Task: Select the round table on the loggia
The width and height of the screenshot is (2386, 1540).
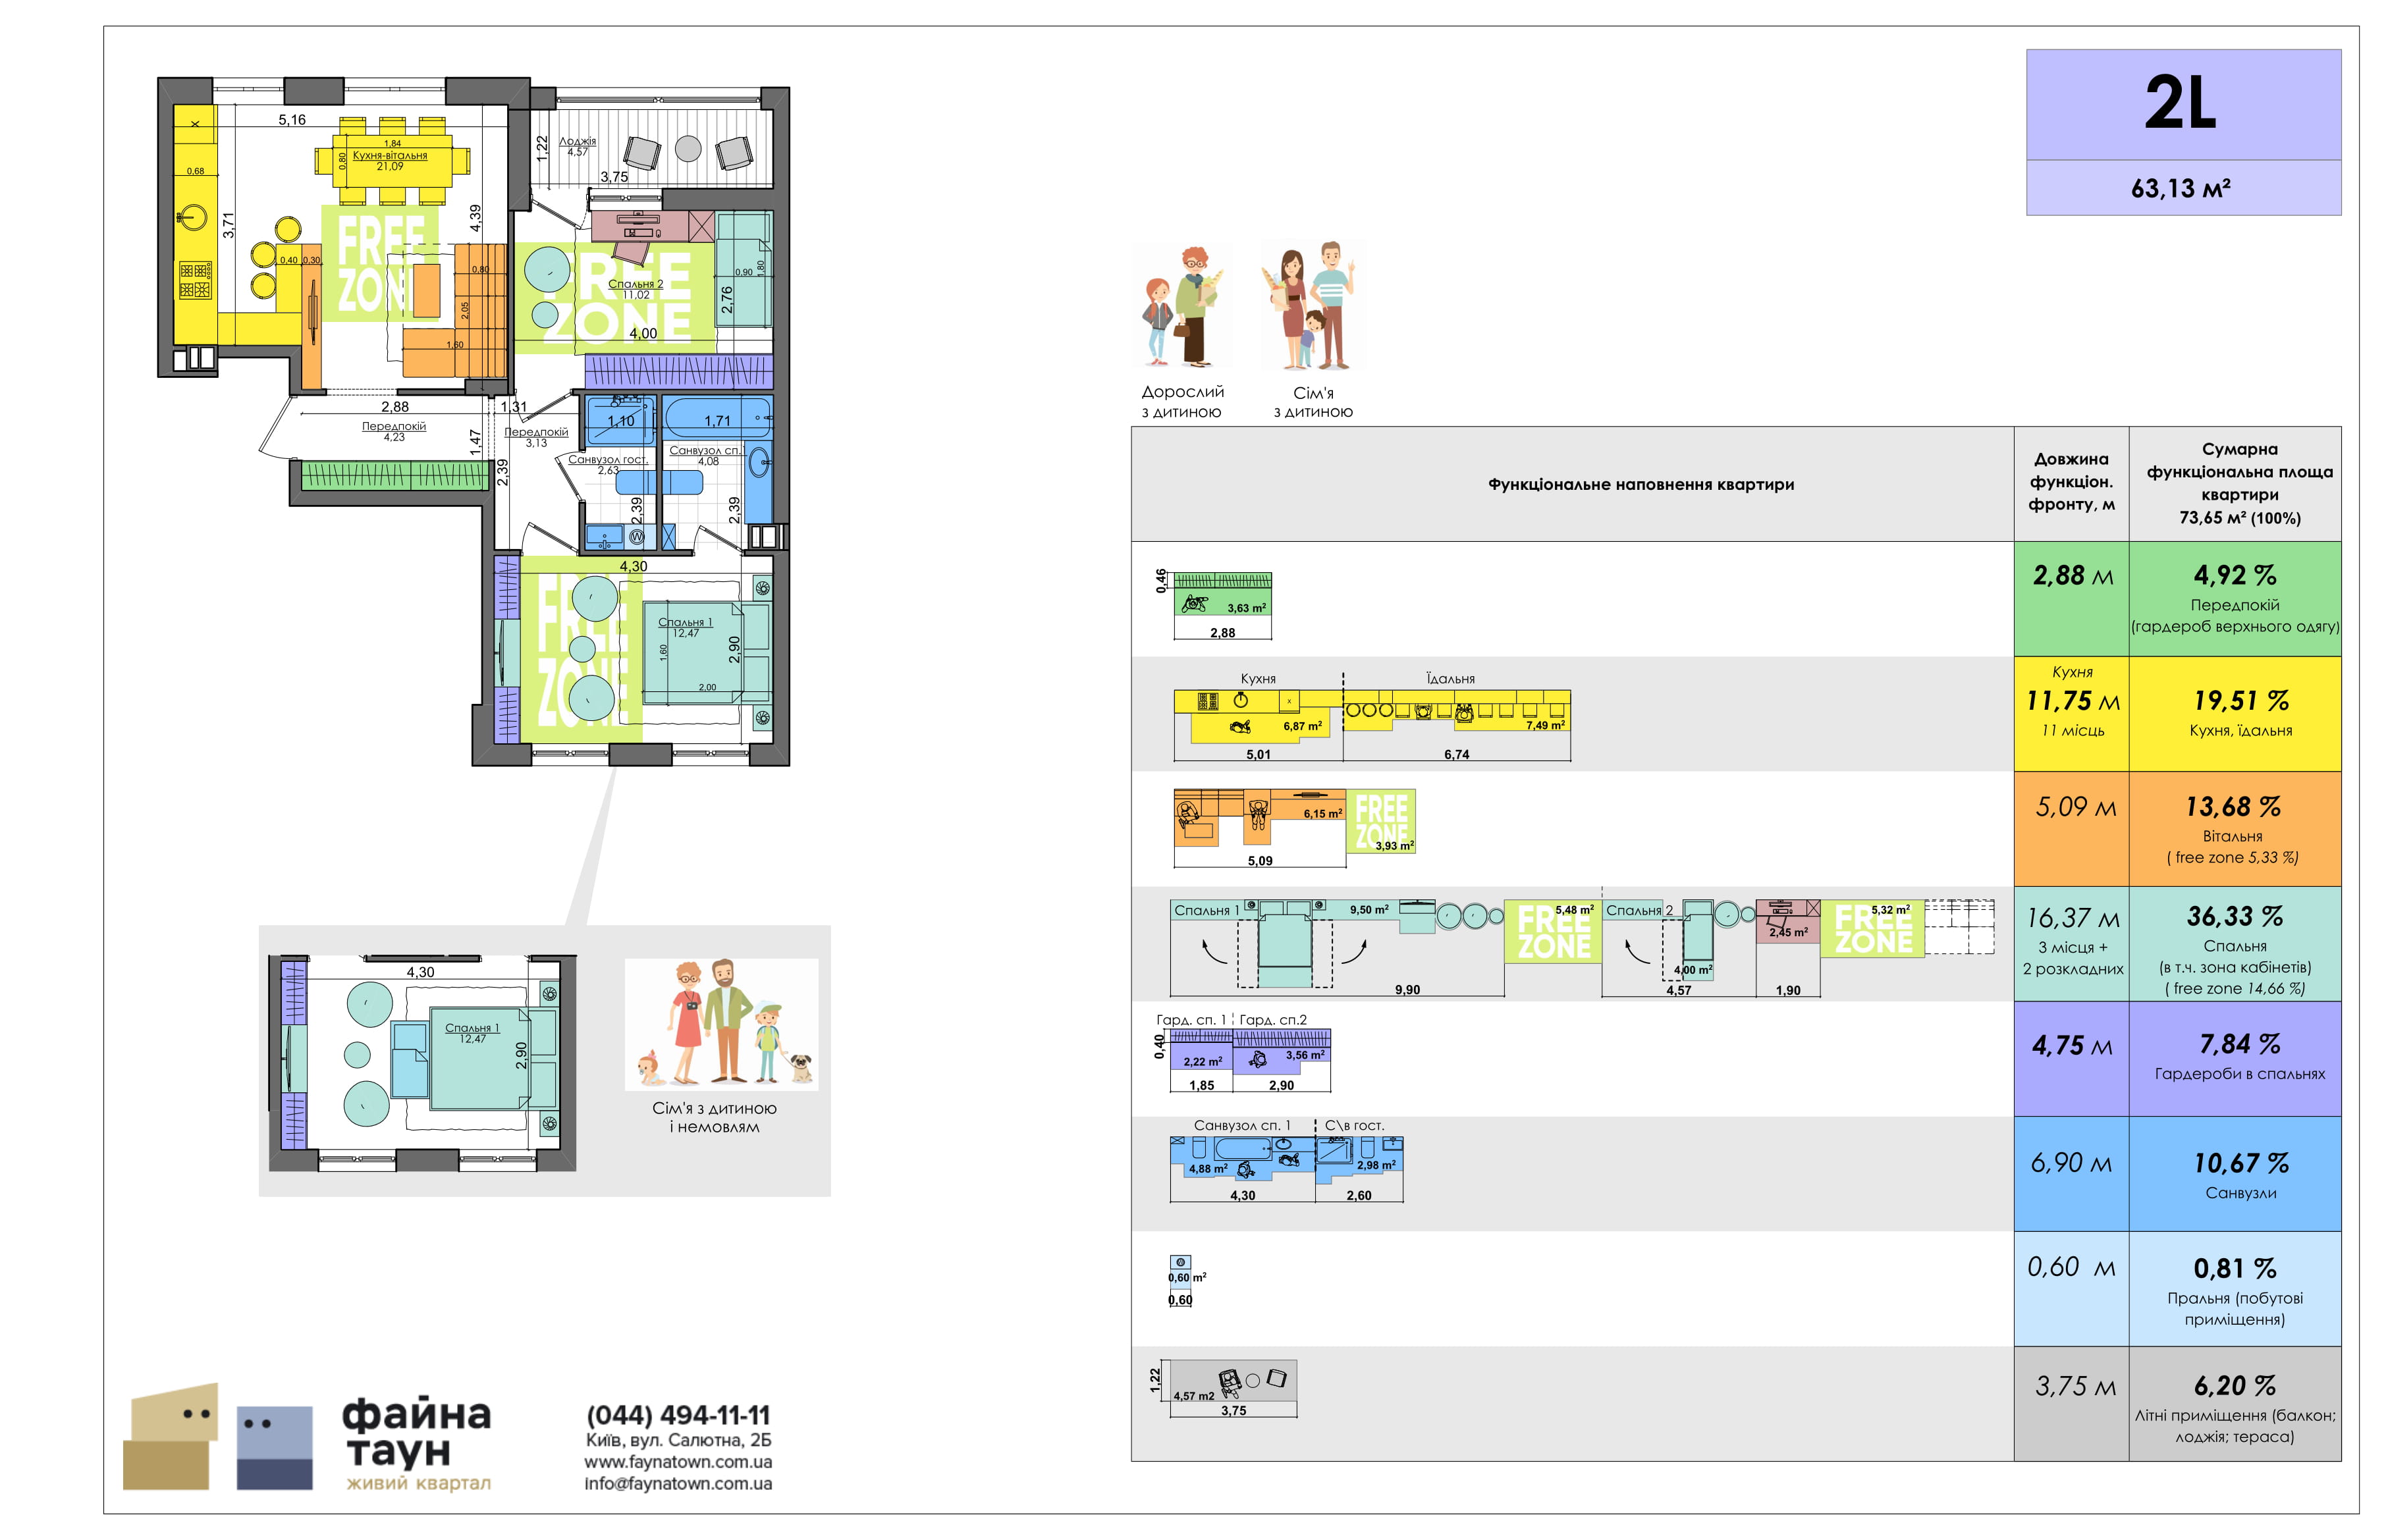Action: (688, 149)
